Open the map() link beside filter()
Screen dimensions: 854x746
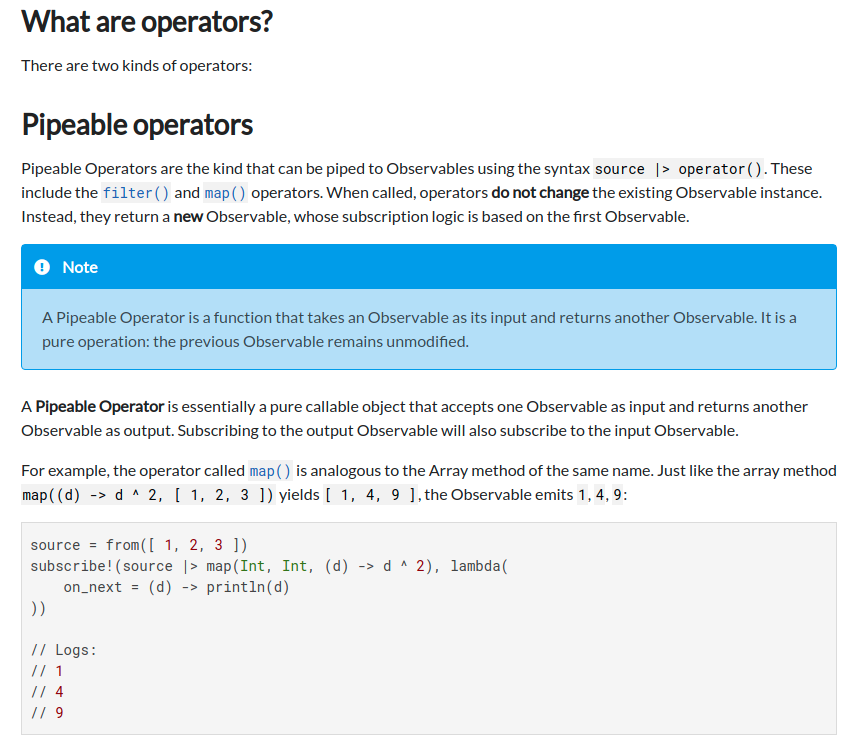coord(225,193)
